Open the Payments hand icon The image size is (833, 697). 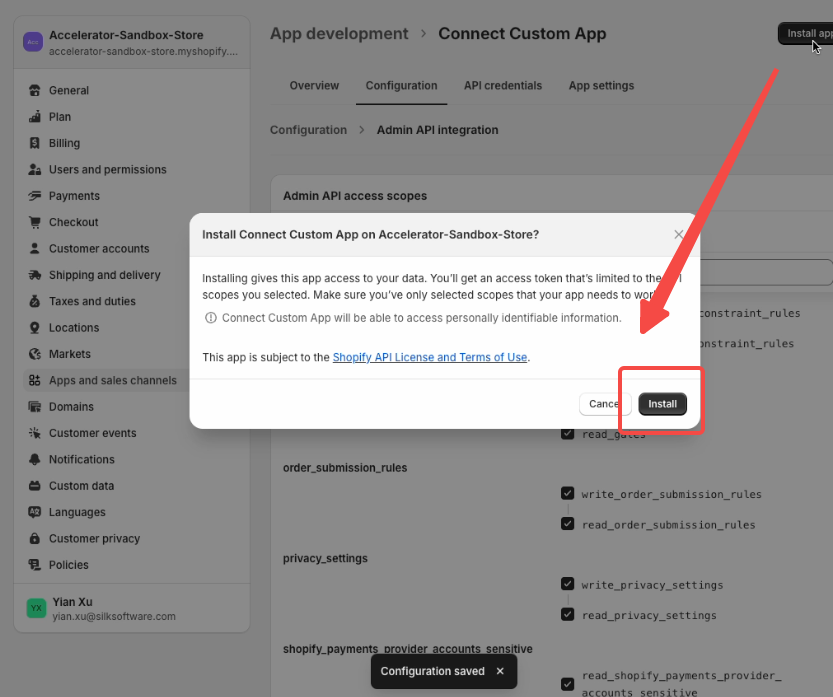35,196
